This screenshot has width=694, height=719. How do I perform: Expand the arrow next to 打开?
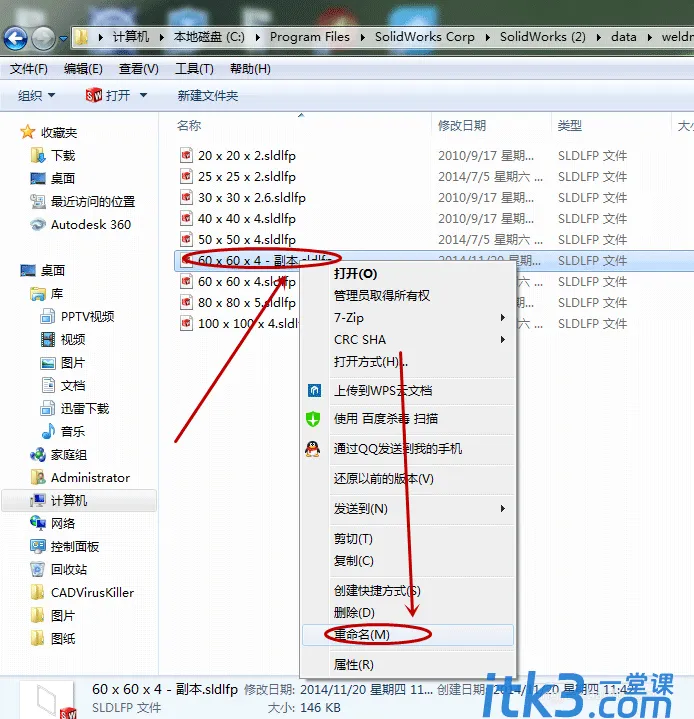click(x=144, y=95)
